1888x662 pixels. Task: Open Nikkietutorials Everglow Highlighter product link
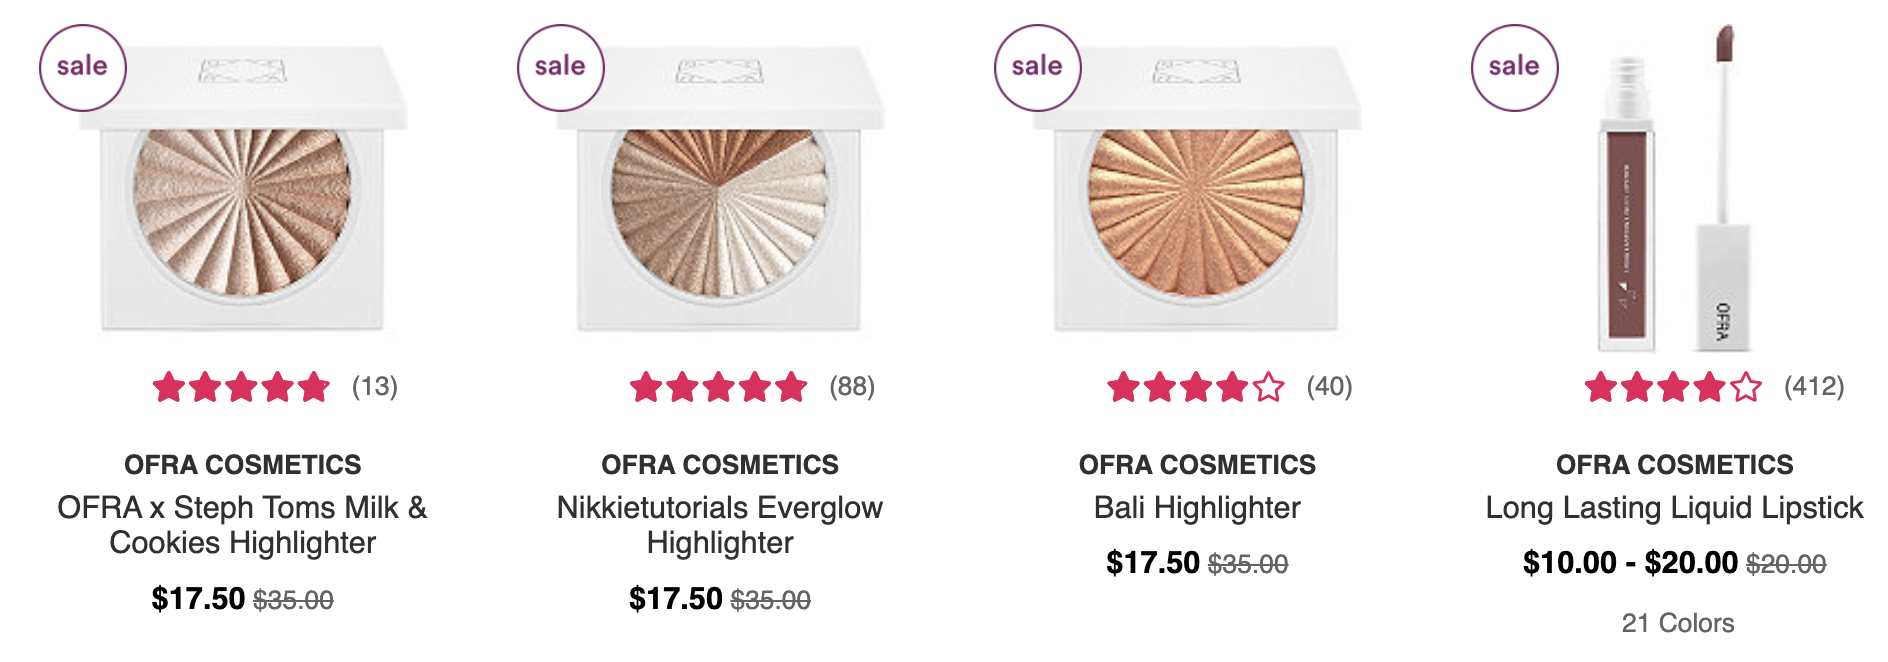pyautogui.click(x=720, y=525)
